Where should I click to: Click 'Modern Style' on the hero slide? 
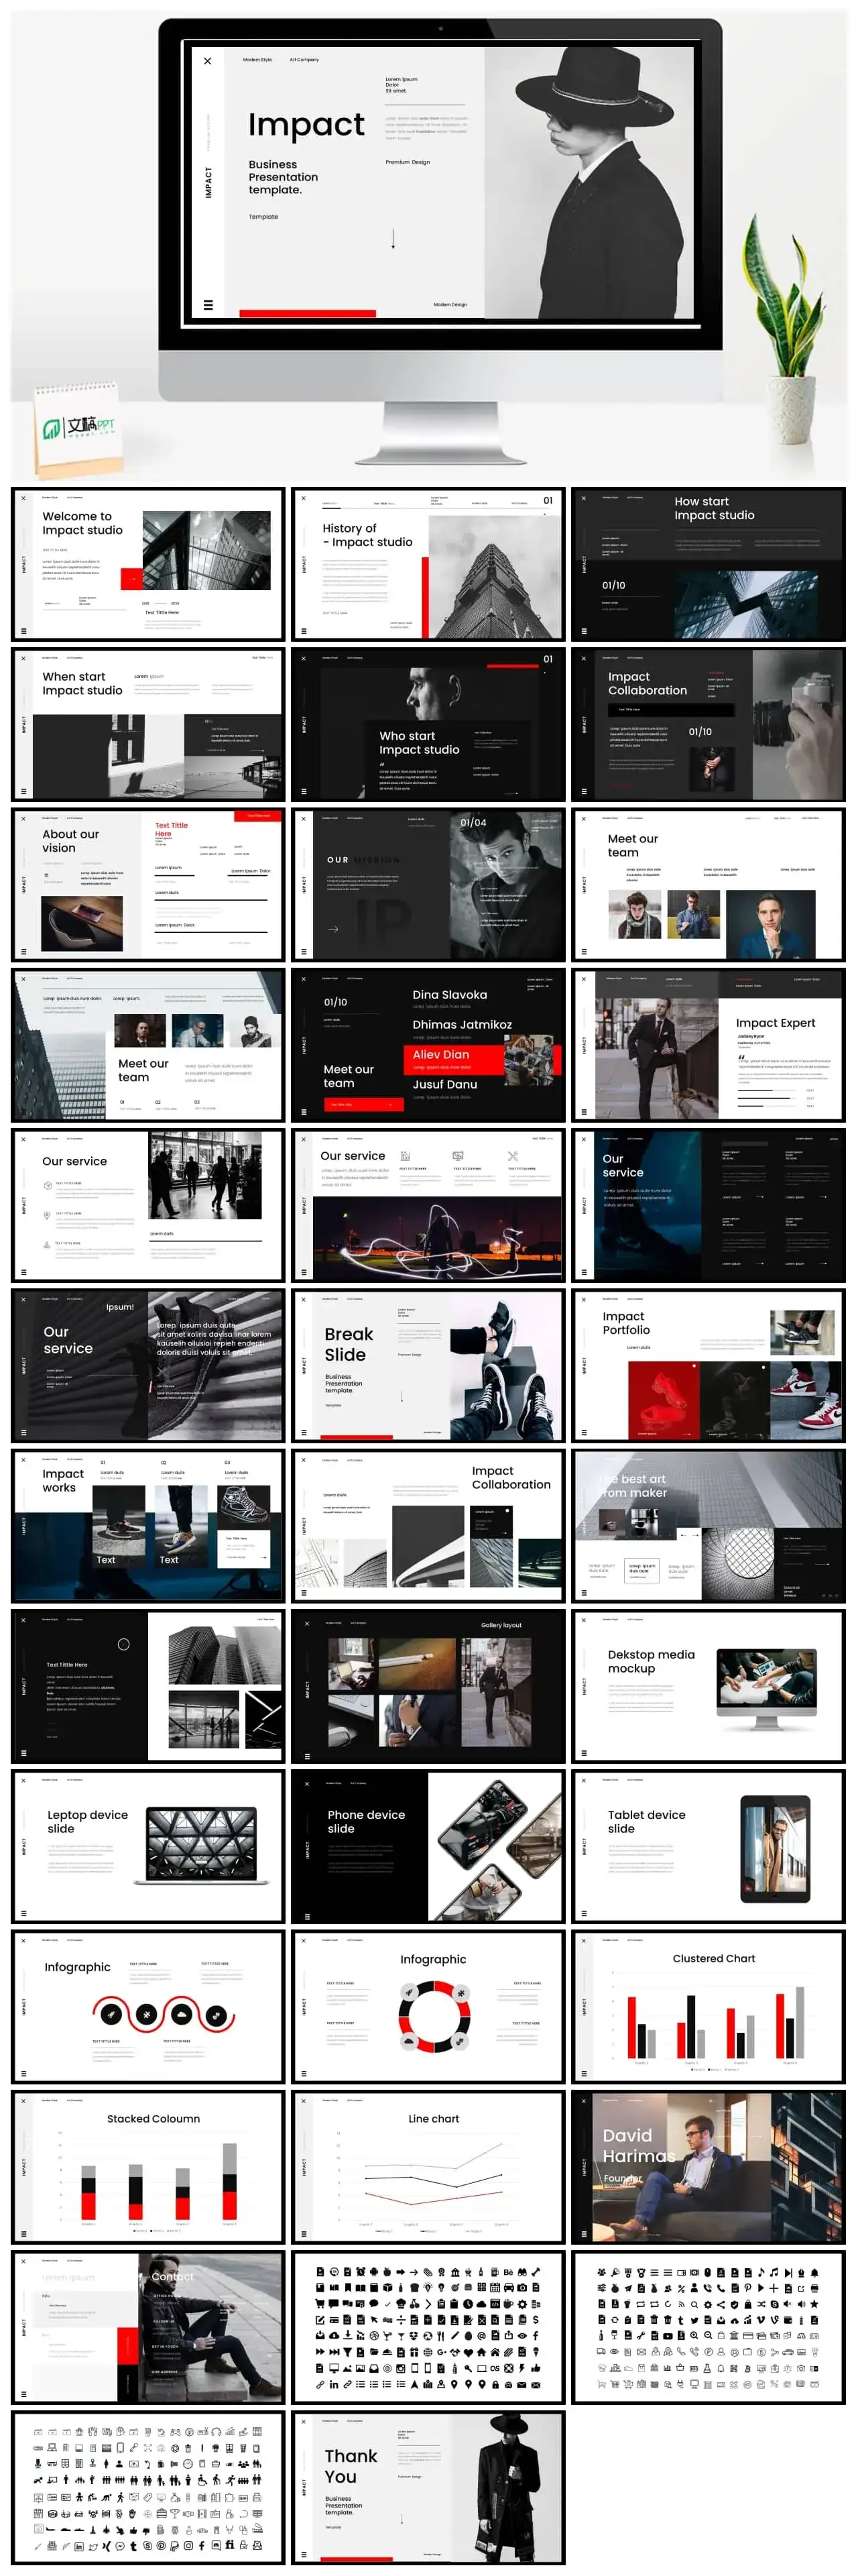(x=257, y=60)
